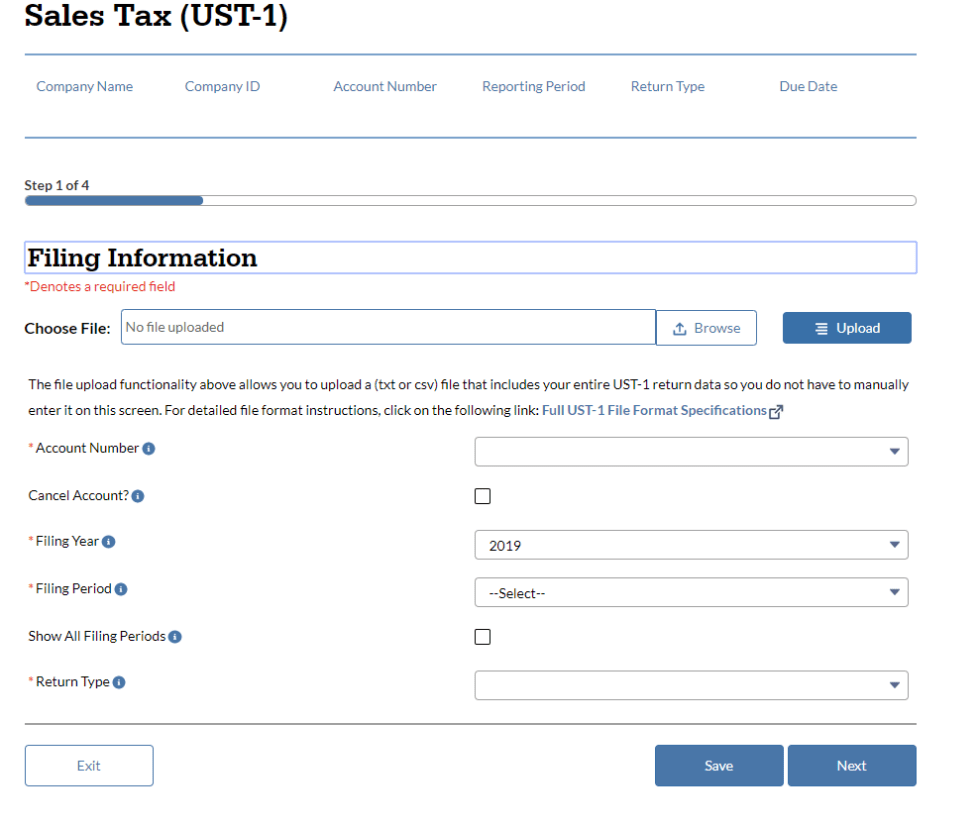Click the external link icon after Format Specifications
Image resolution: width=980 pixels, height=826 pixels.
coord(775,410)
